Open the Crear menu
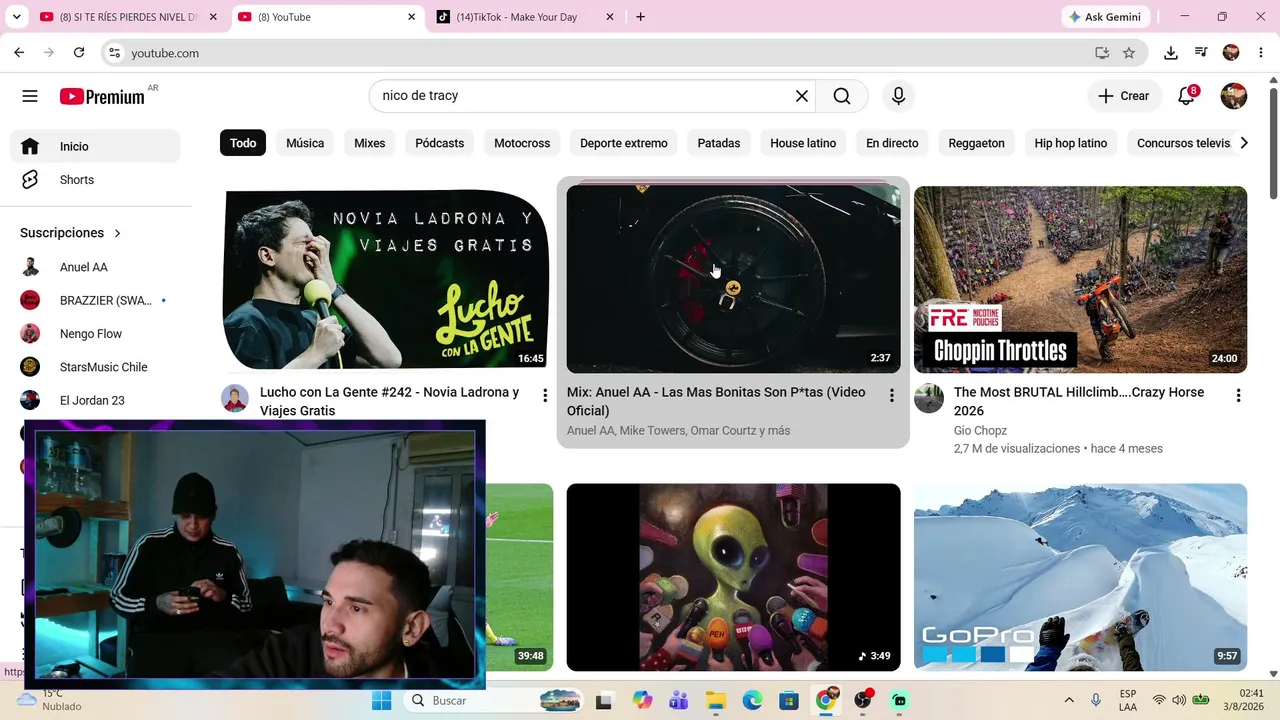The image size is (1280, 720). click(x=1123, y=96)
